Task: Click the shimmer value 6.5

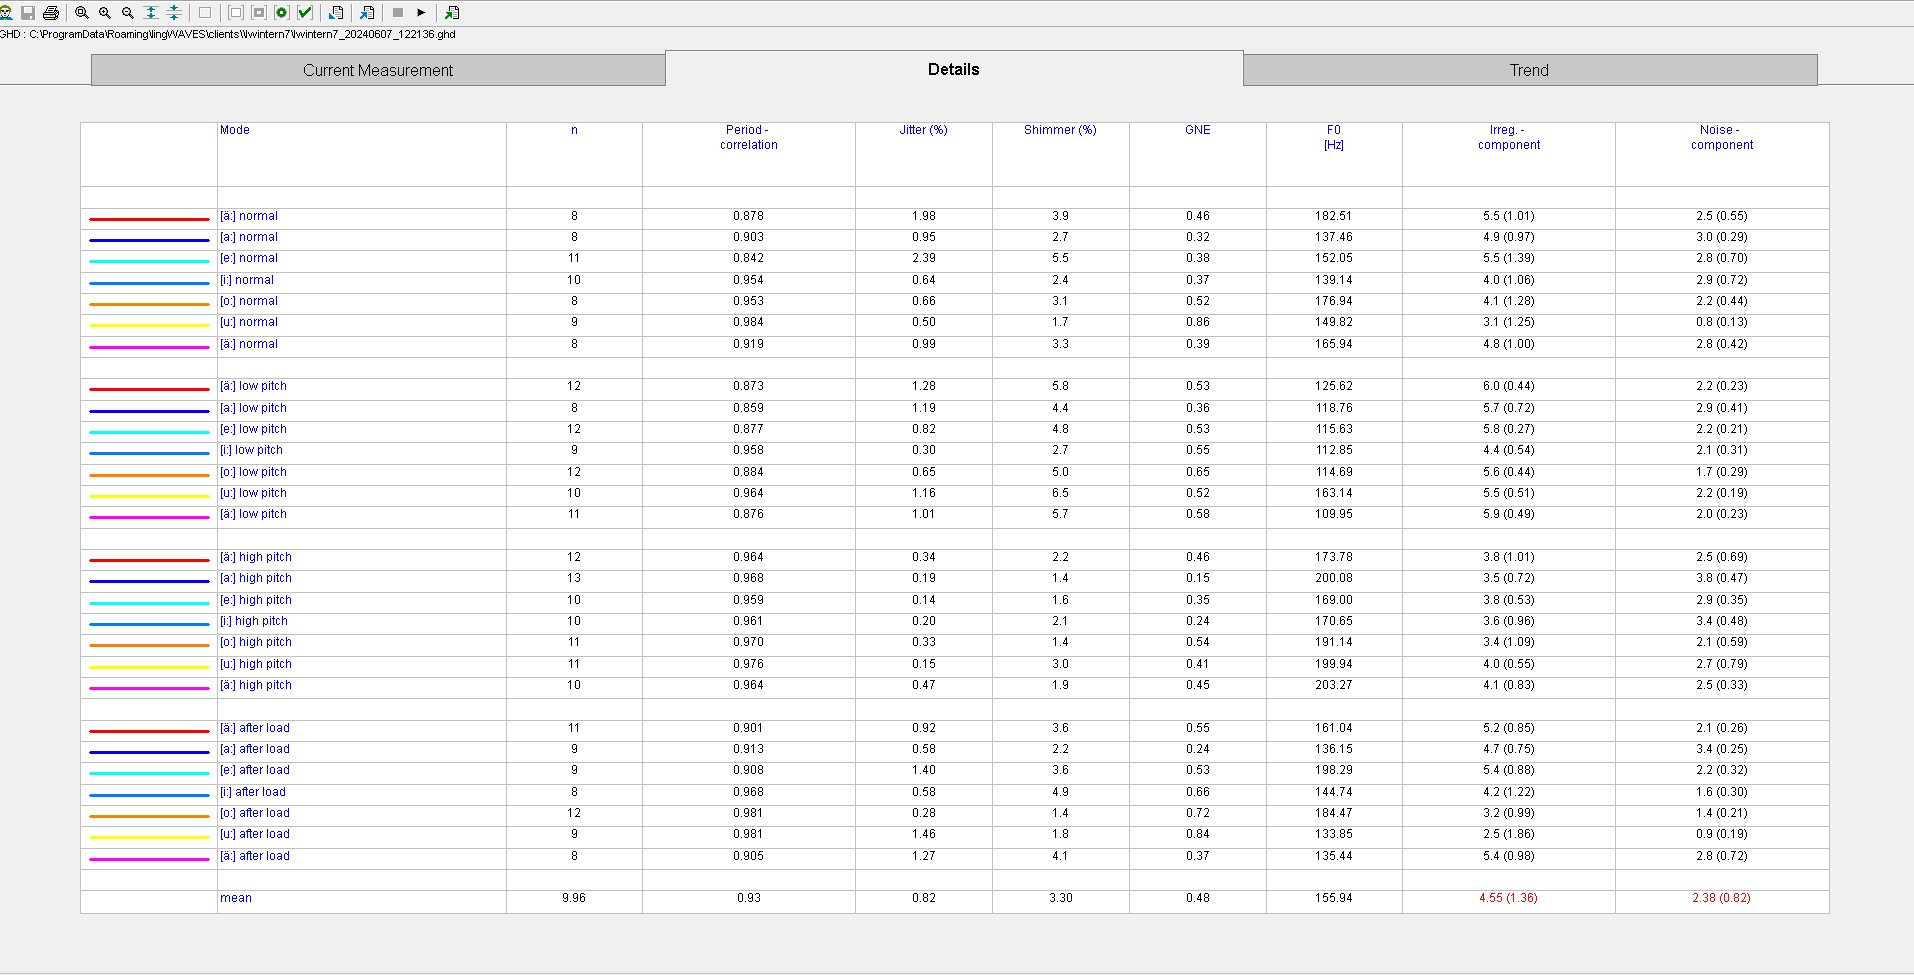Action: 1060,493
